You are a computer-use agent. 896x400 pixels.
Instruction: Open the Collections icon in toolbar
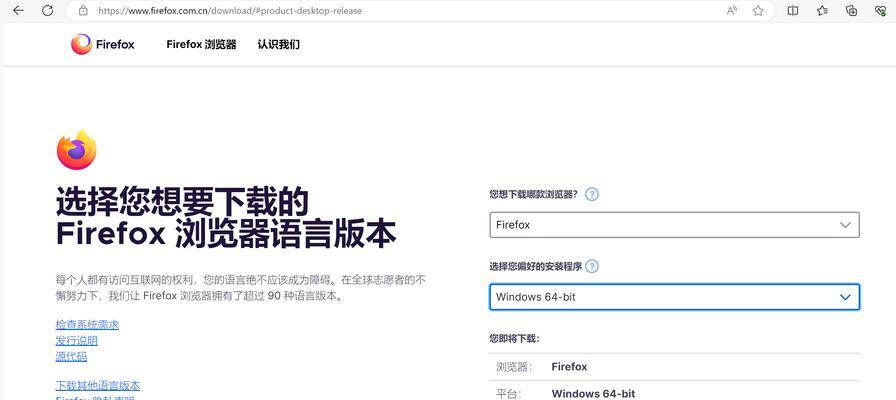(x=851, y=10)
